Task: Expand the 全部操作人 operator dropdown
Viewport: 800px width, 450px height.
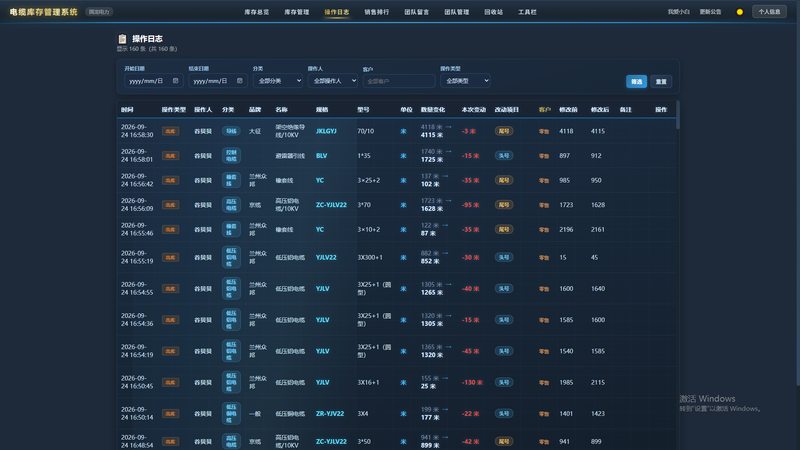Action: pyautogui.click(x=333, y=81)
